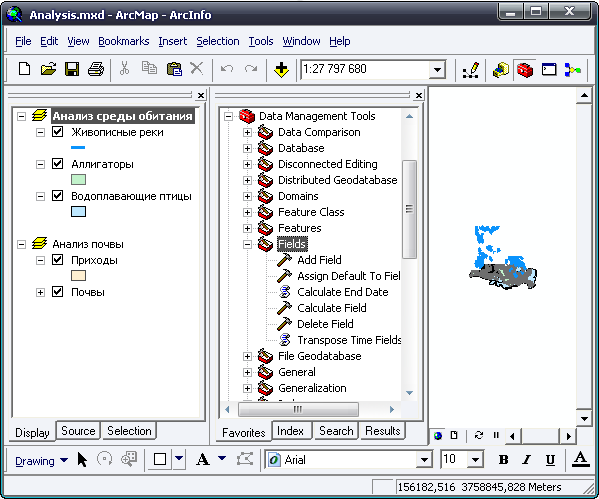The height and width of the screenshot is (499, 599).
Task: Open the Tools menu
Action: pos(261,41)
